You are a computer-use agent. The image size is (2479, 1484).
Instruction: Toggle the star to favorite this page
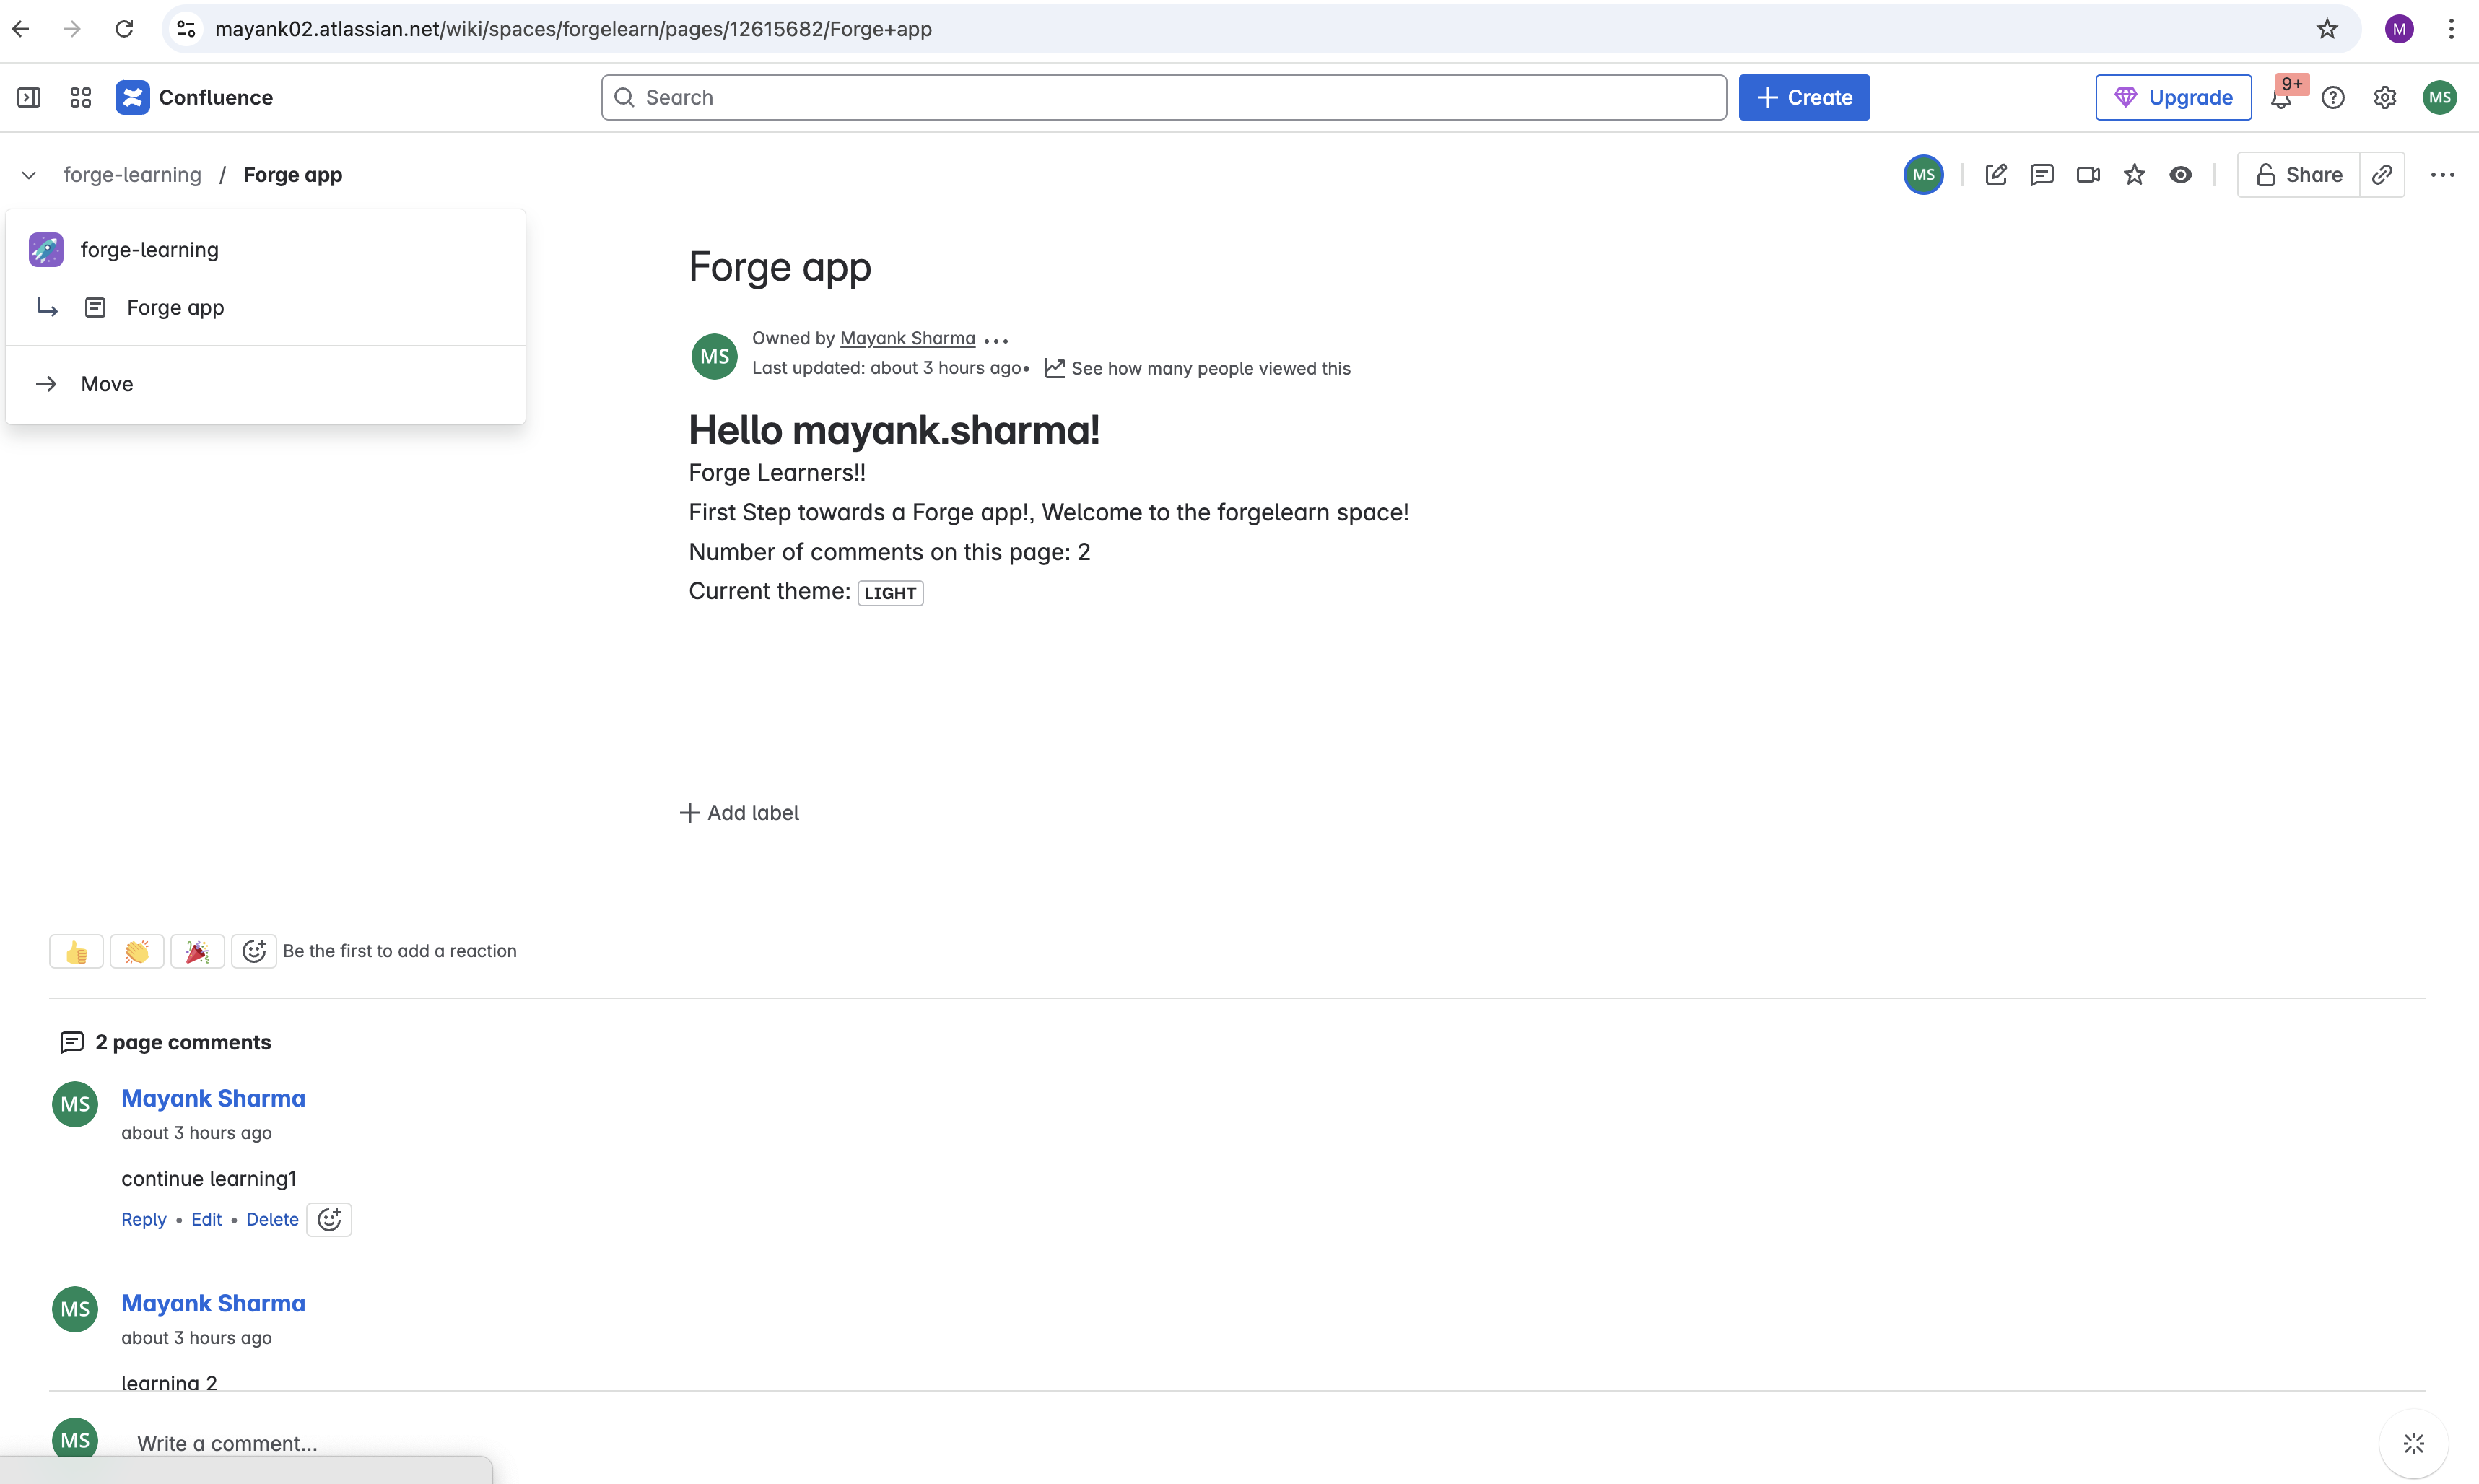click(x=2134, y=175)
